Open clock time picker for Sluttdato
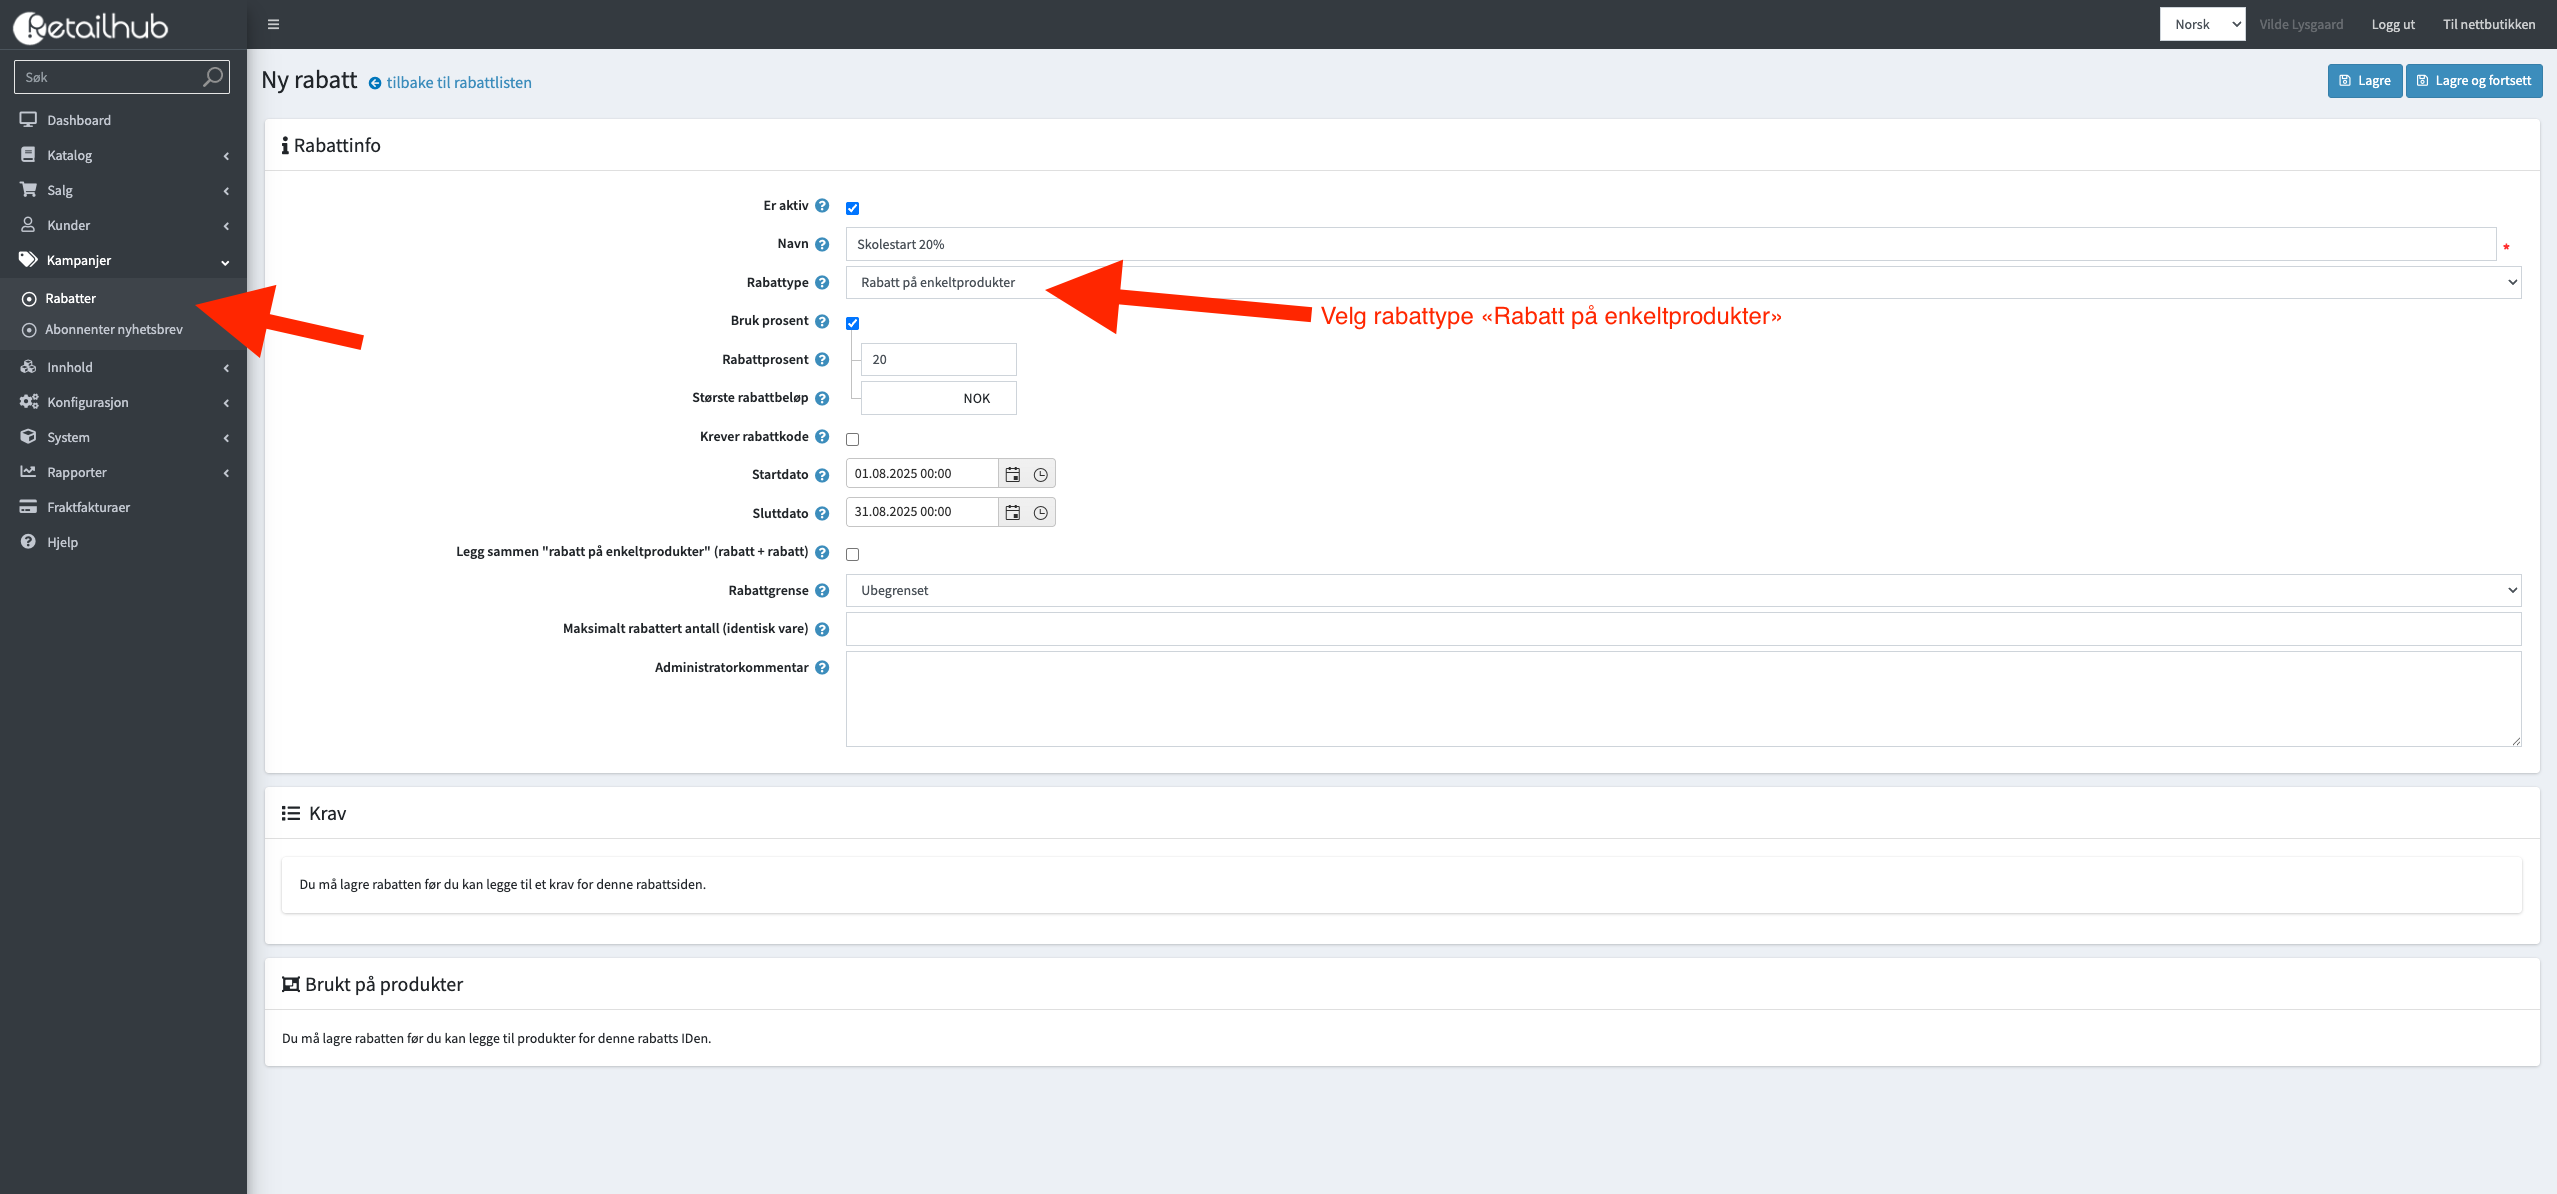 [x=1040, y=513]
